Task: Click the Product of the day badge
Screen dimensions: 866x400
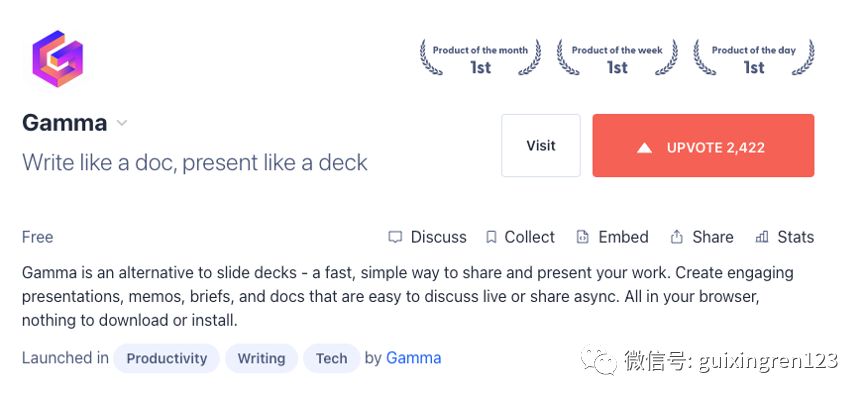Action: tap(754, 59)
